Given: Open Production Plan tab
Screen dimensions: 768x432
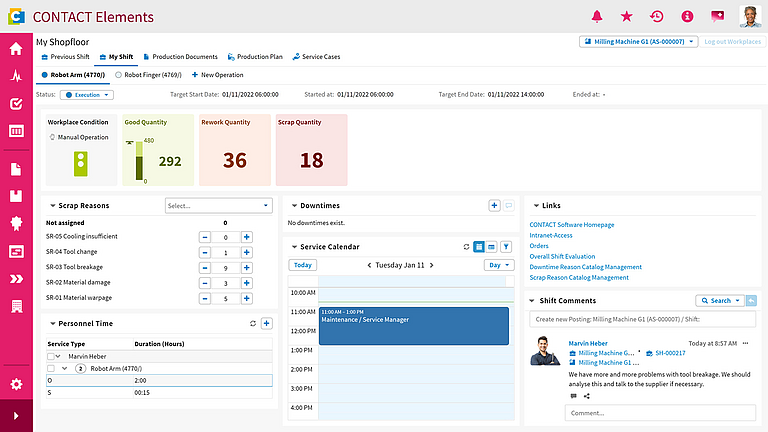Looking at the screenshot, I should pos(255,57).
